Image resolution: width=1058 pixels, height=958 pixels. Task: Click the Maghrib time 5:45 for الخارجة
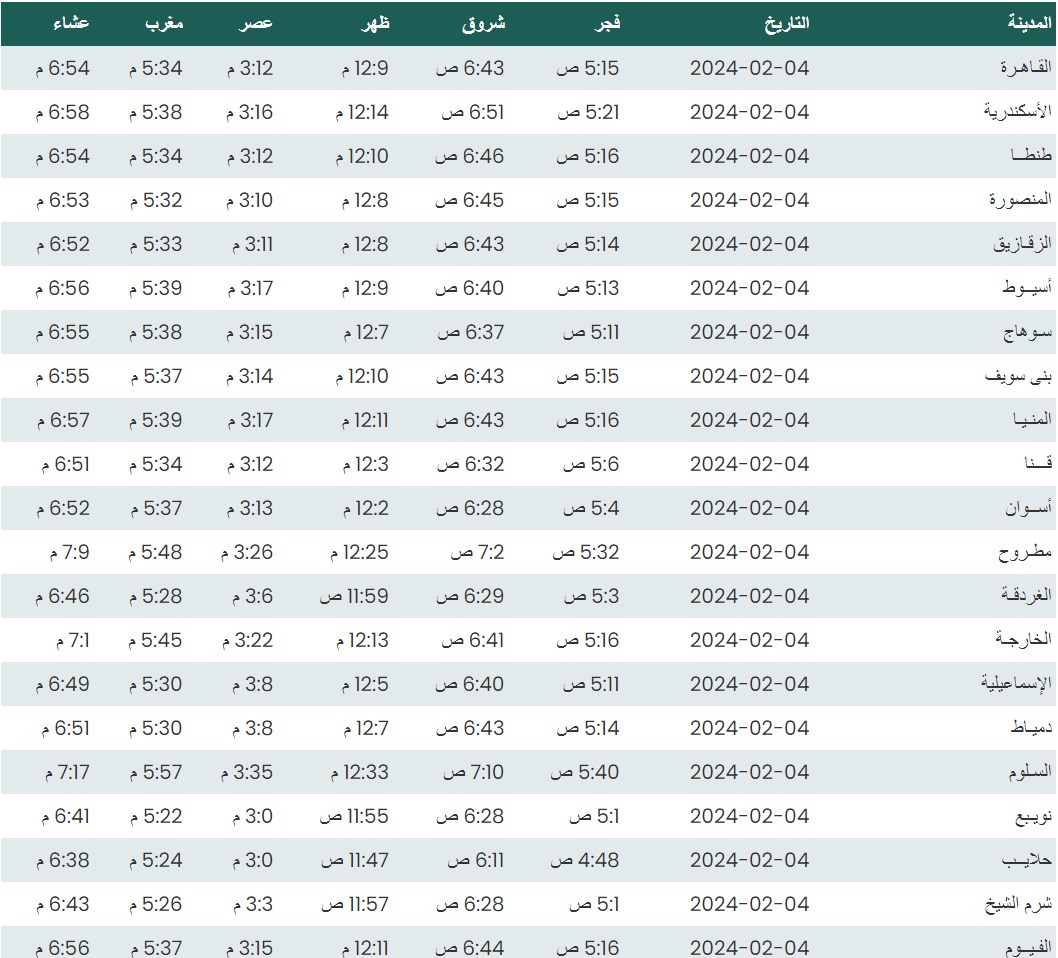pyautogui.click(x=155, y=640)
